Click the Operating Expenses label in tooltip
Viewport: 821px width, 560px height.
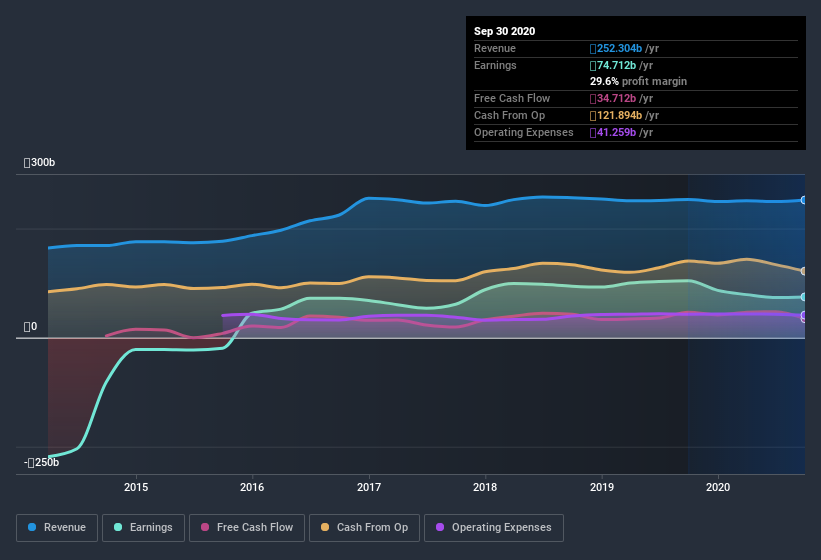[524, 132]
